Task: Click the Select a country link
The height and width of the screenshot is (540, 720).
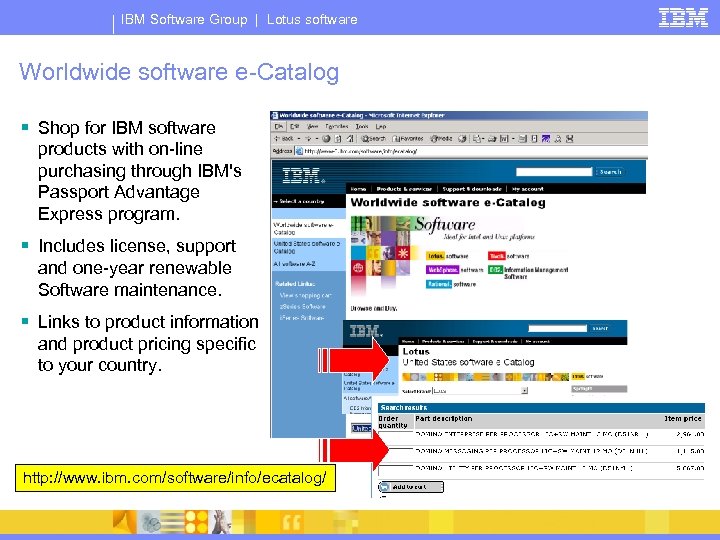Action: [299, 201]
